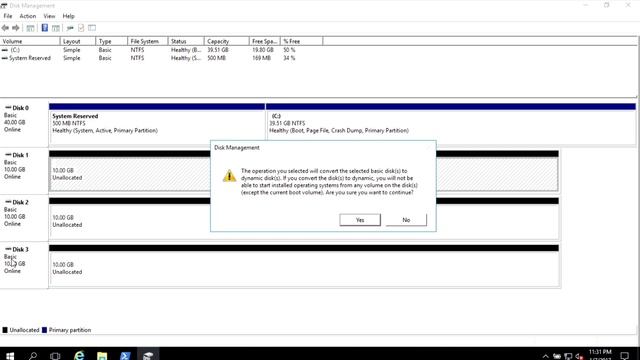Click the Show/Hide Console Tree toolbar icon
Viewport: 640px width, 360px height.
click(30, 28)
